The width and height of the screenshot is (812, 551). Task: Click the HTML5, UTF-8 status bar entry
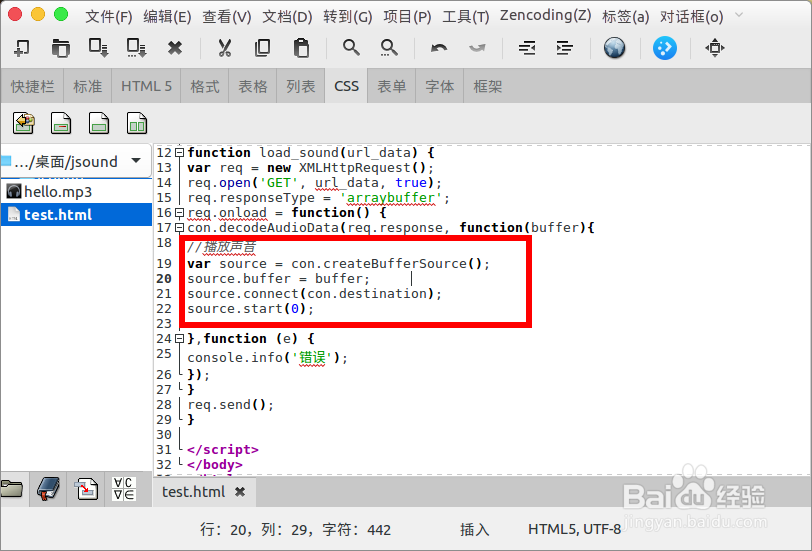[x=574, y=529]
